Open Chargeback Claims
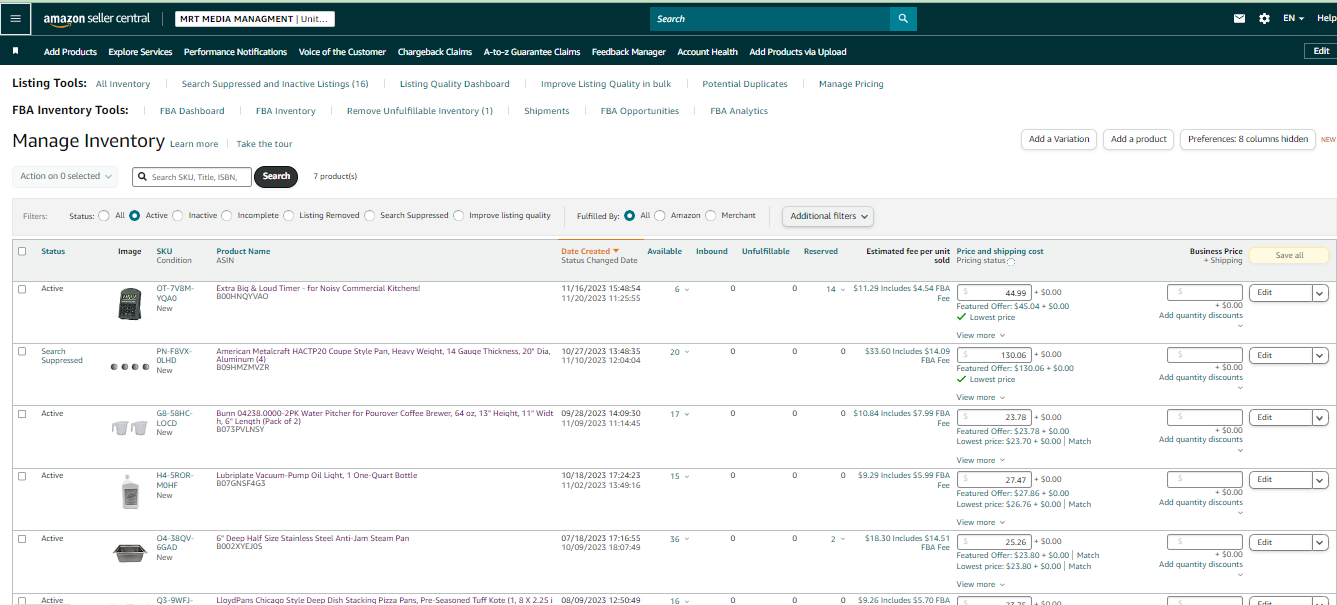 pos(435,52)
